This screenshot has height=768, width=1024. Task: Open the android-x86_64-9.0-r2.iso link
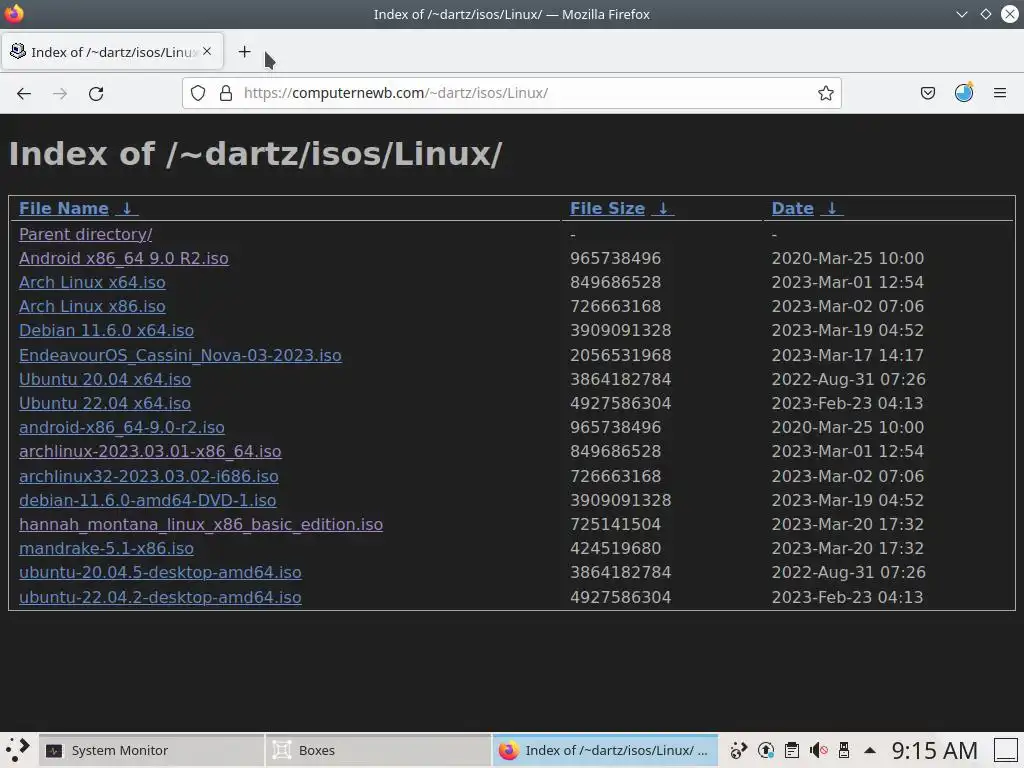(x=121, y=428)
